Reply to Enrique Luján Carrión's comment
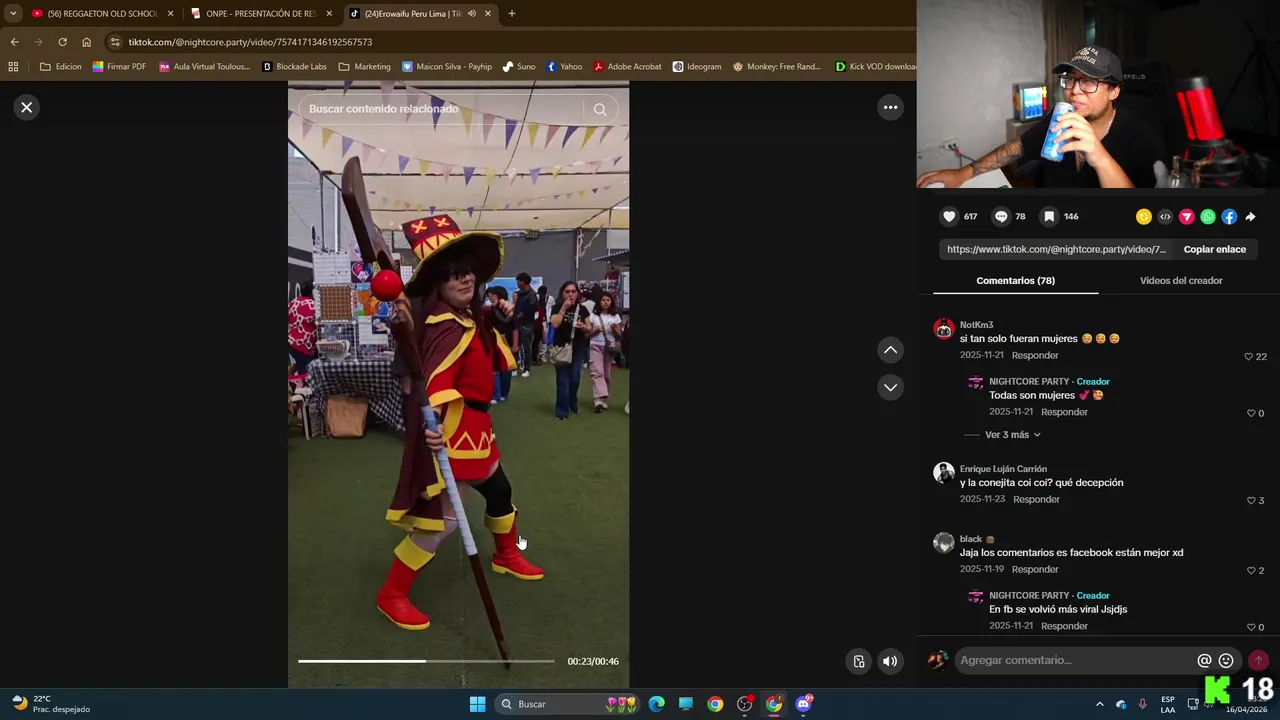The height and width of the screenshot is (720, 1280). (x=1036, y=499)
